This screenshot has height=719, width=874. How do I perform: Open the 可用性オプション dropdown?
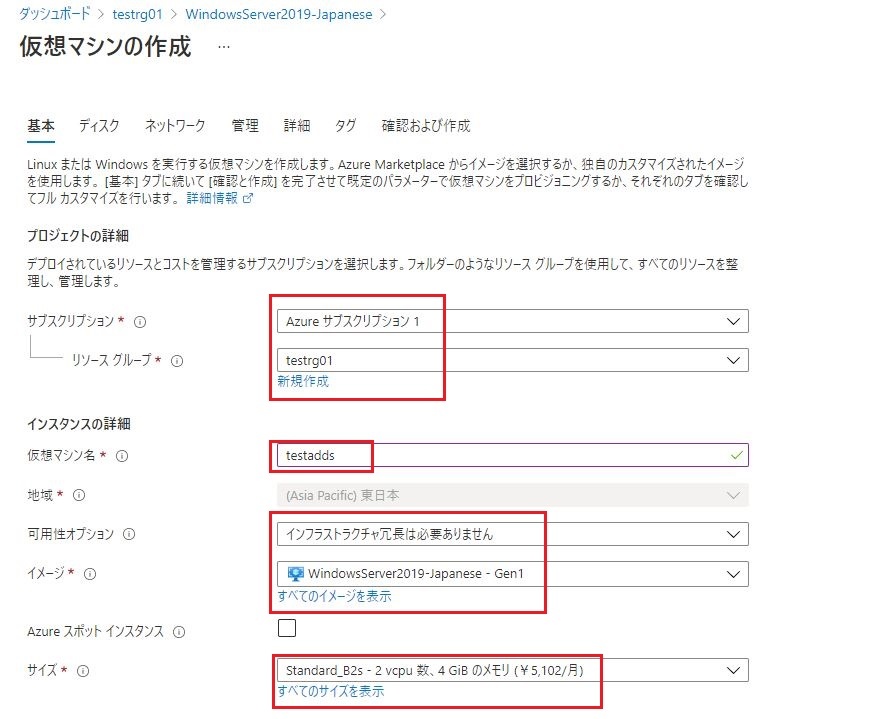pyautogui.click(x=513, y=534)
